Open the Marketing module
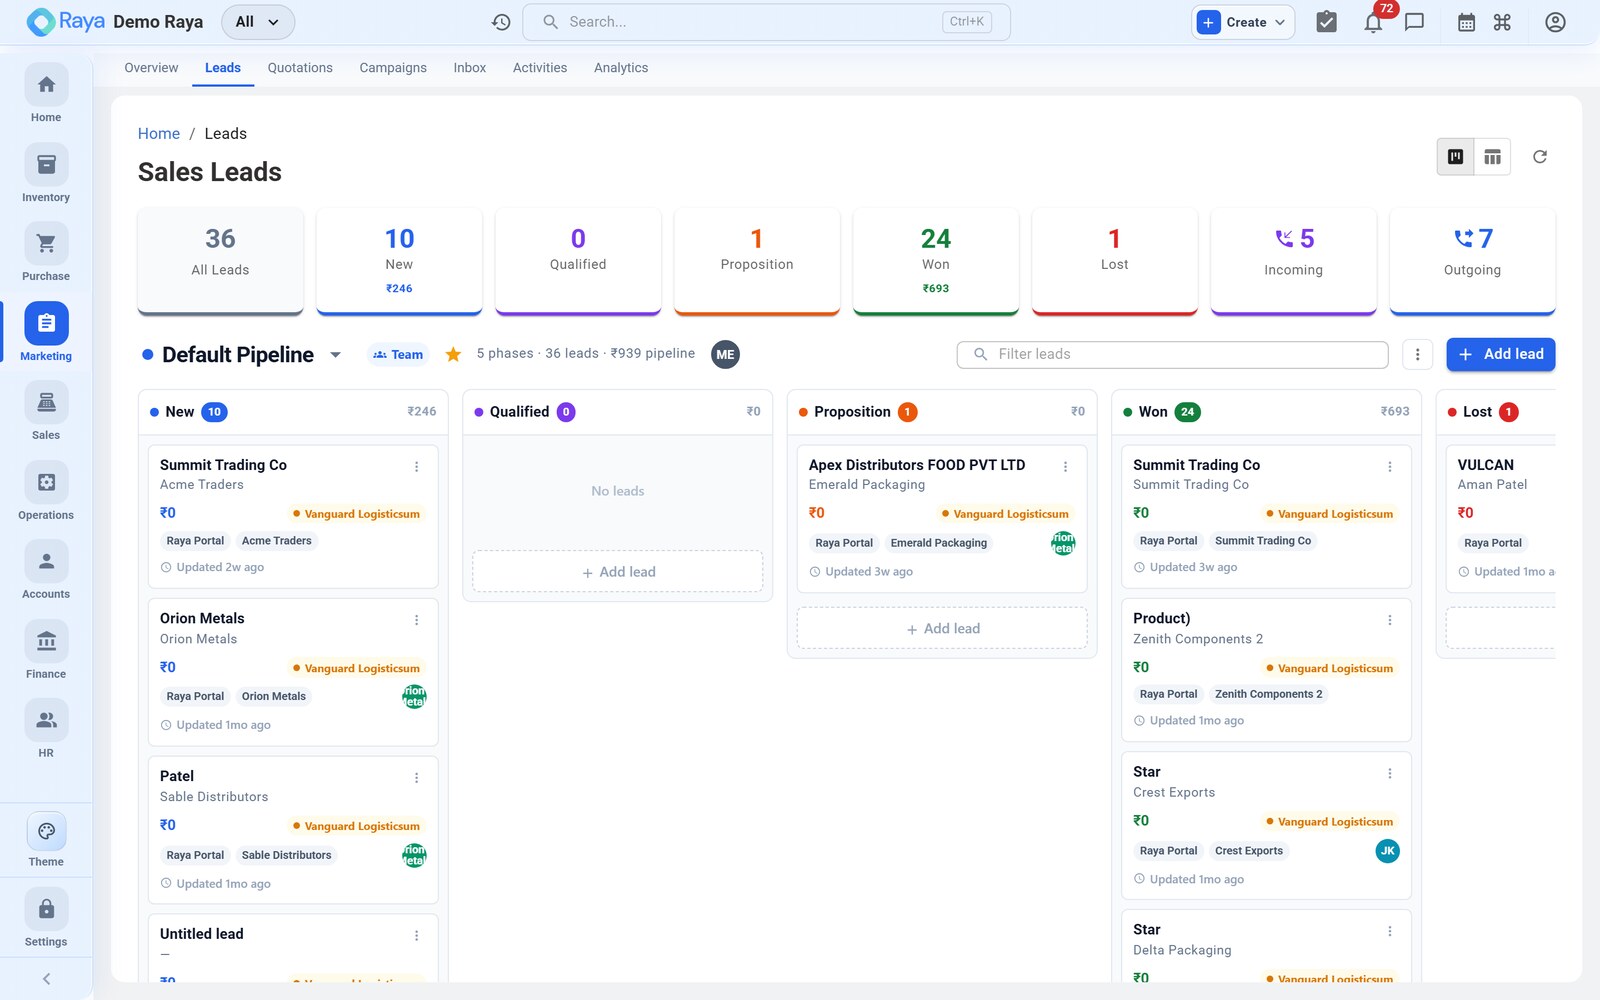The height and width of the screenshot is (1000, 1600). pos(46,332)
